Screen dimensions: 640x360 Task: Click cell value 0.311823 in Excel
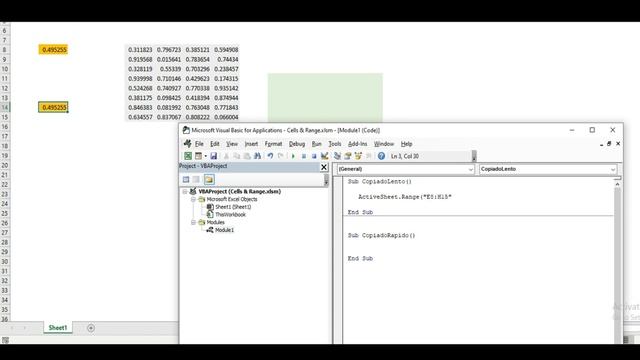tap(140, 50)
